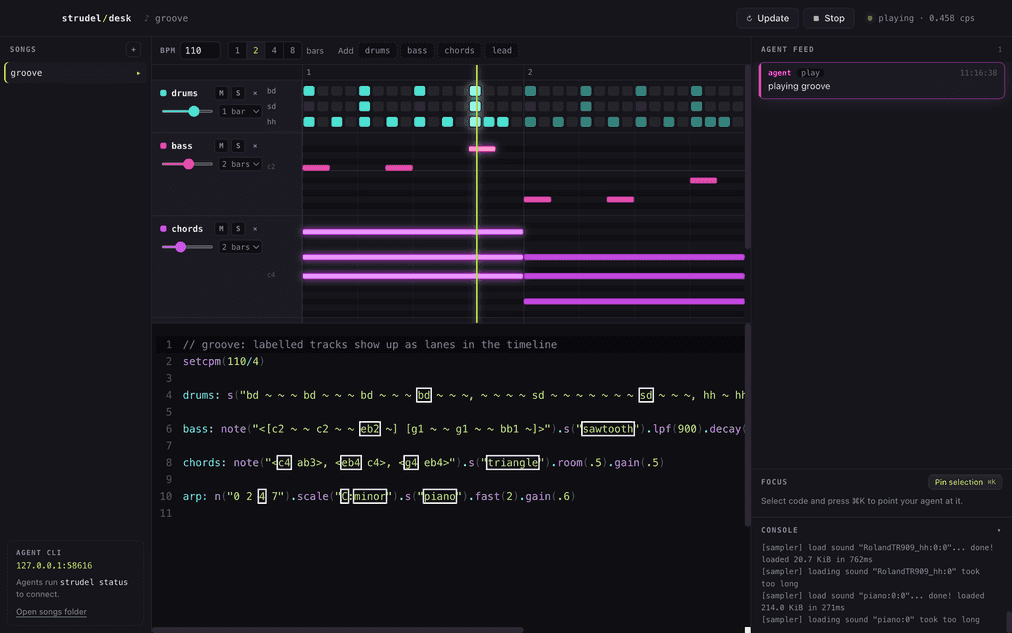Toggle first hh step in drums lane
Screen dimensions: 1012x633
click(309, 122)
